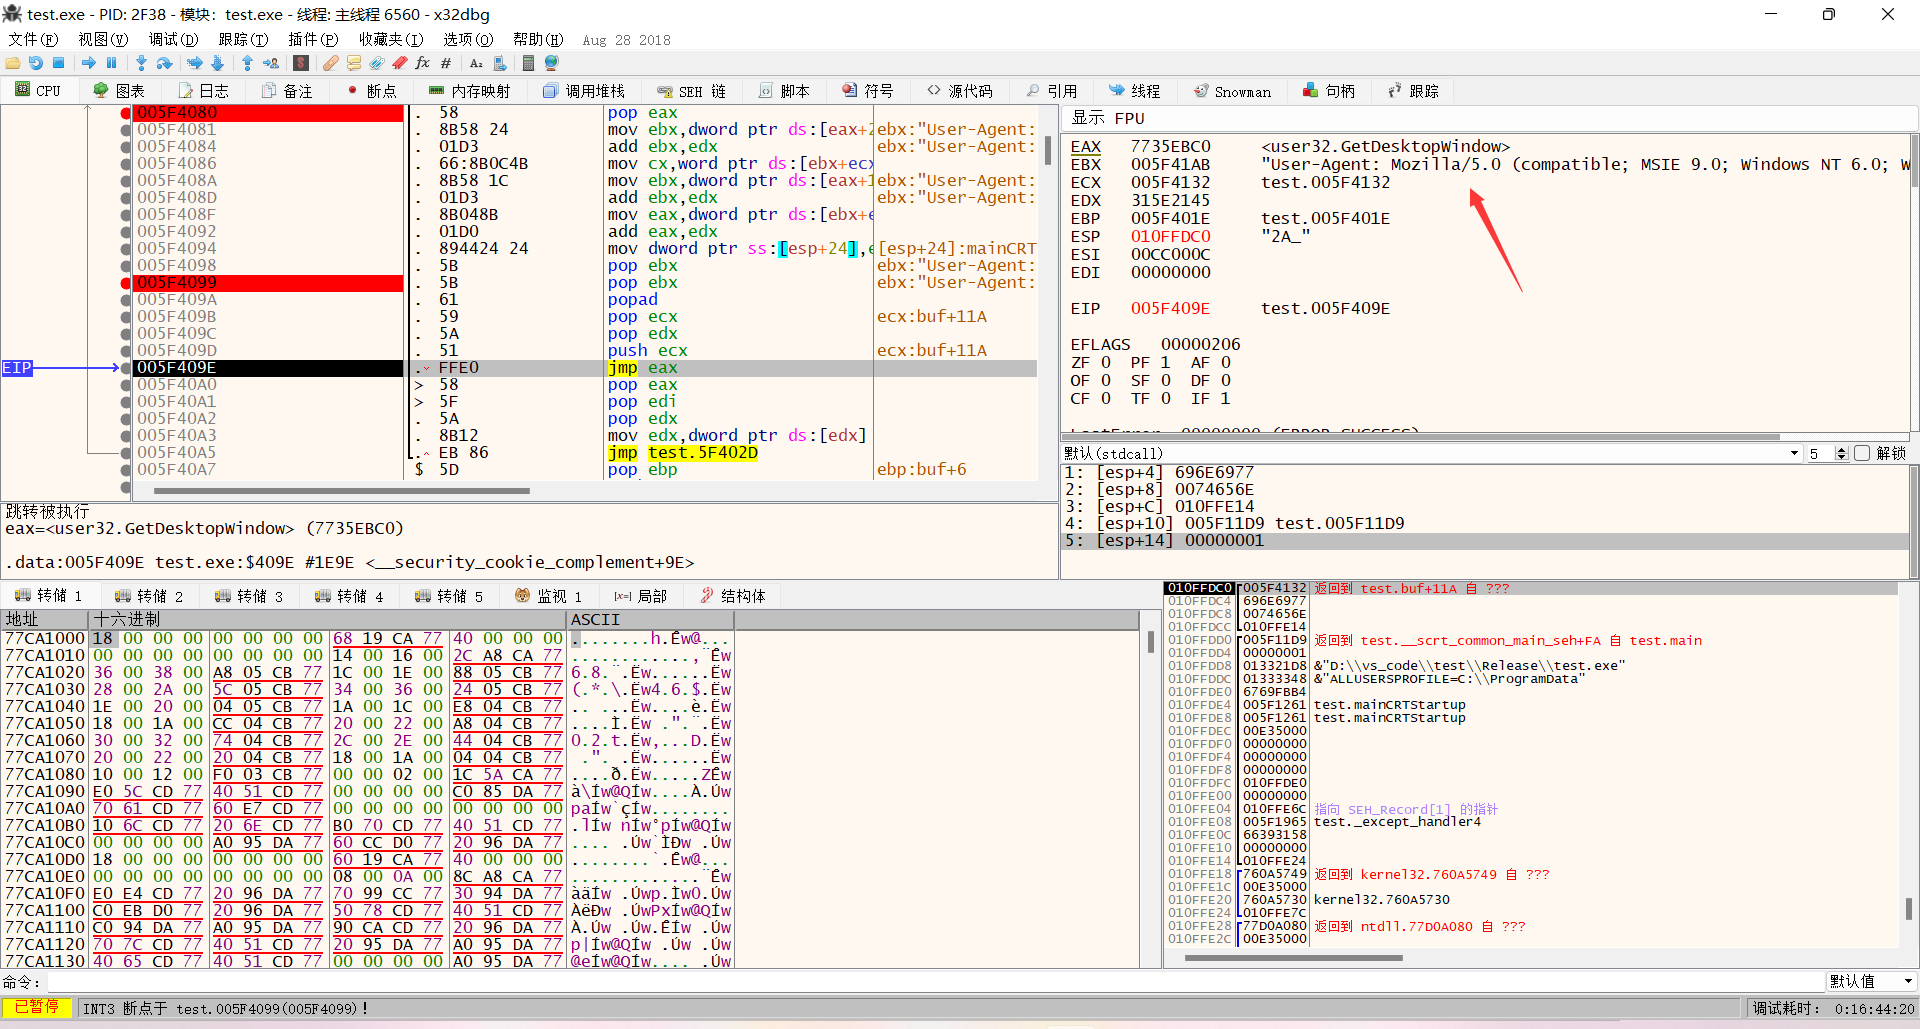
Task: Open the Strings search icon
Action: pyautogui.click(x=476, y=63)
